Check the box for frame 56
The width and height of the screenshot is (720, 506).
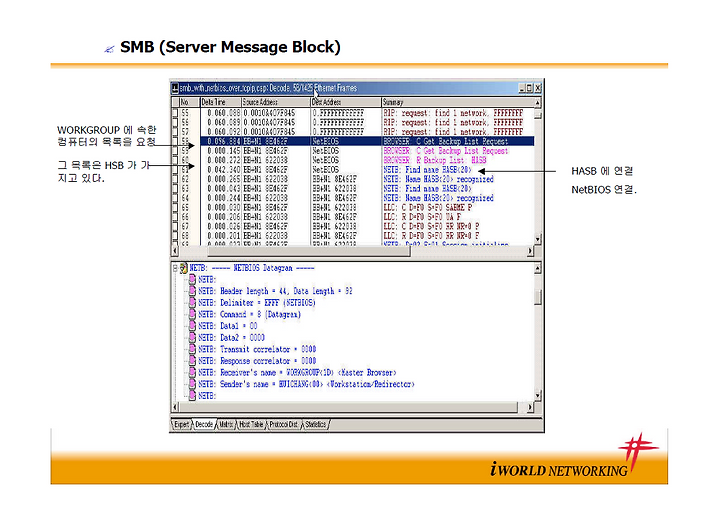pos(175,122)
